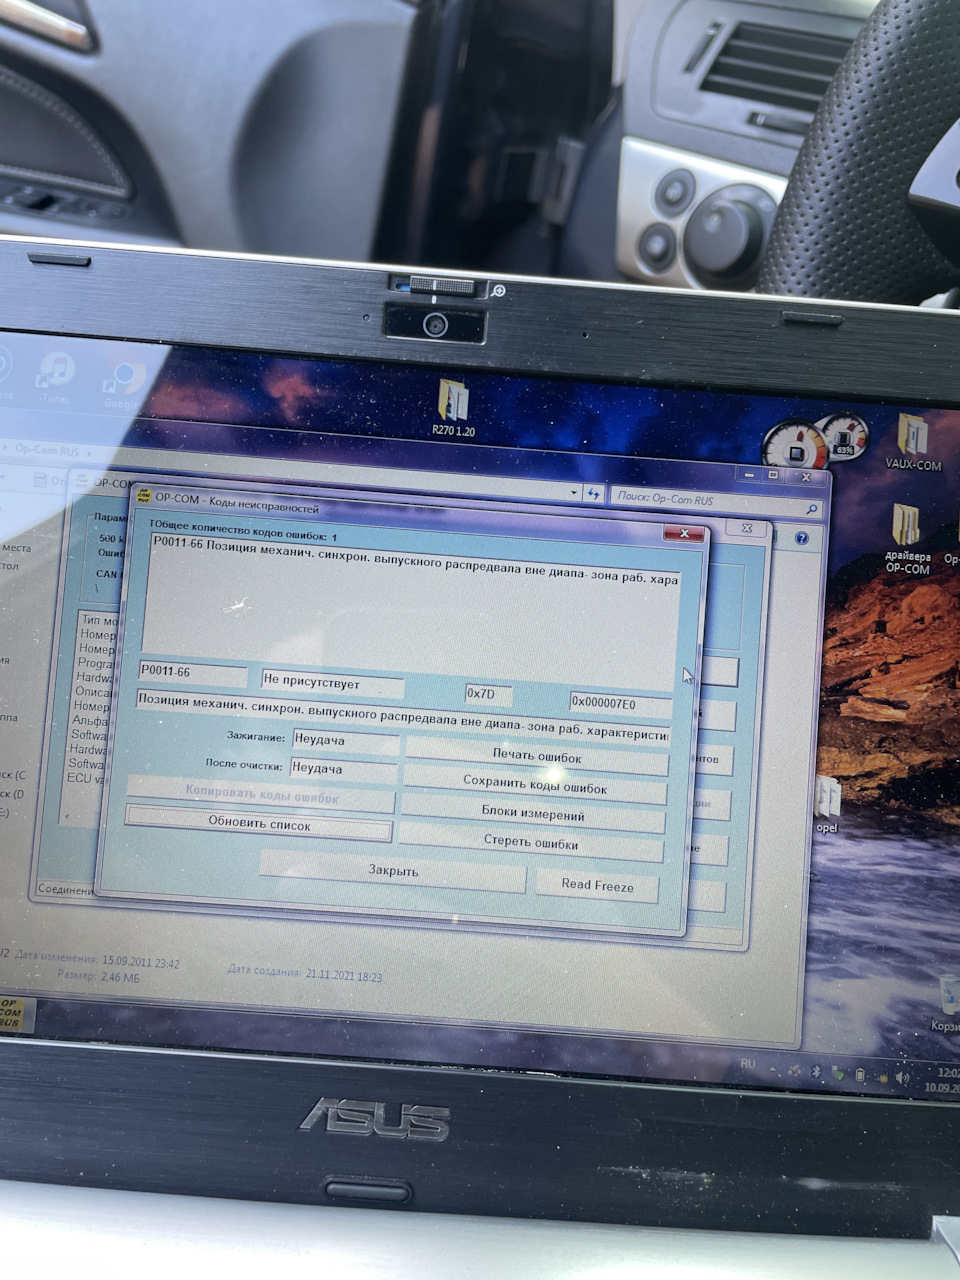
Task: Click the Не присутствует status field
Action: [332, 681]
